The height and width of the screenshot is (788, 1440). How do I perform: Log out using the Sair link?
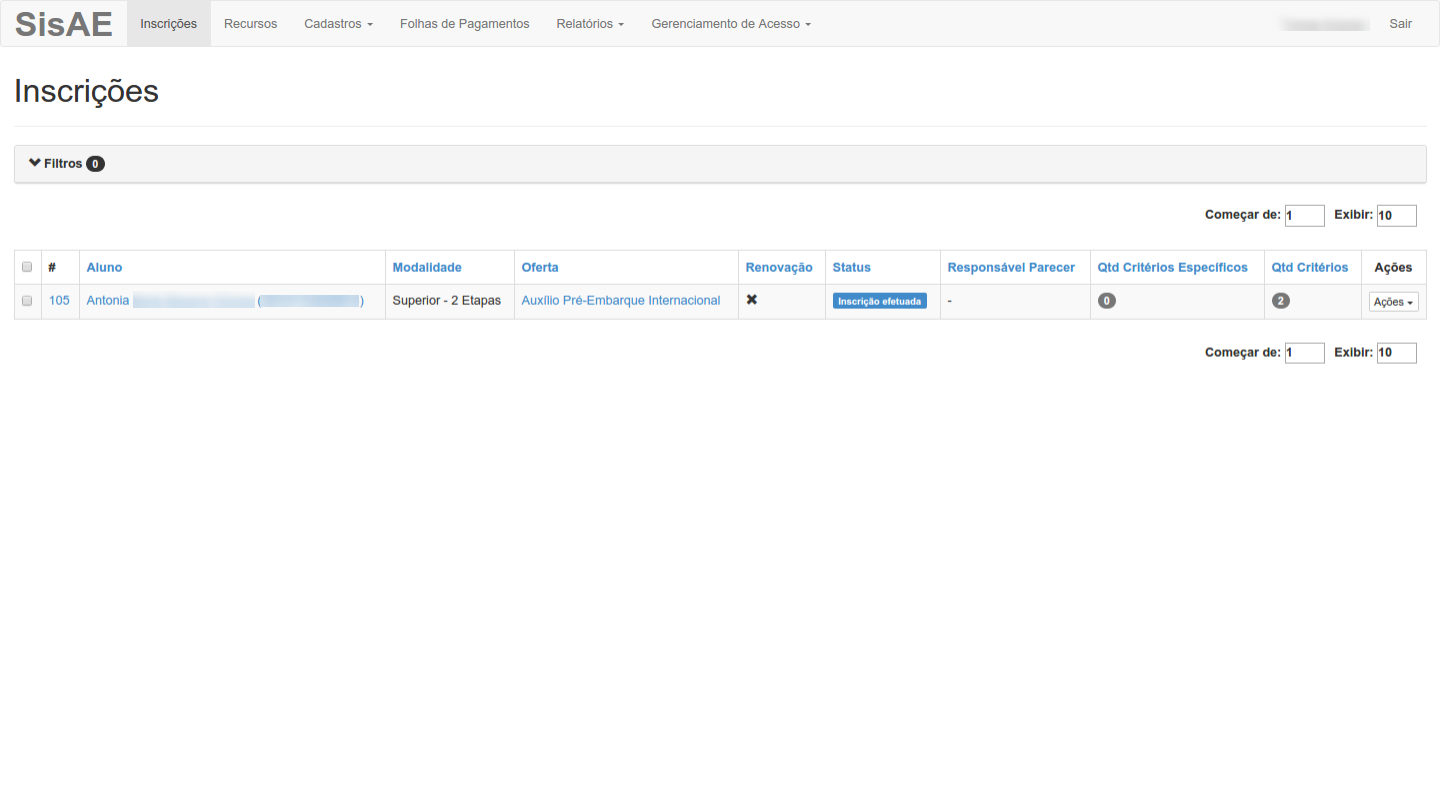coord(1400,24)
